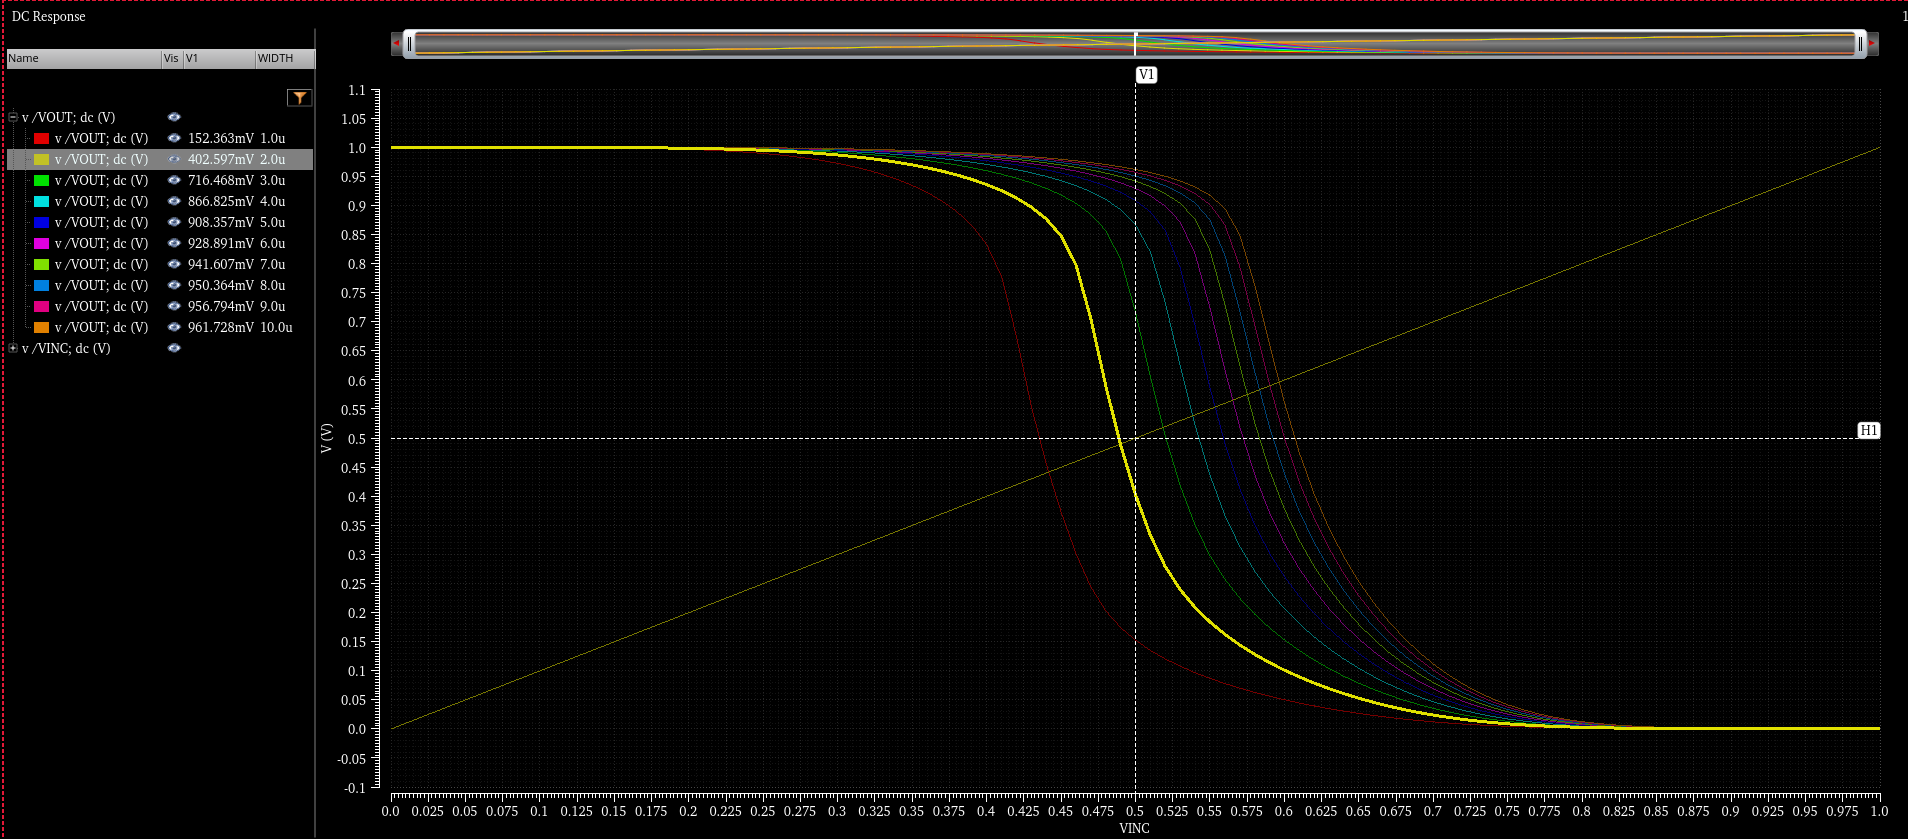Toggle eye icon for 2.0u VOUT trace
The width and height of the screenshot is (1908, 839).
[174, 159]
